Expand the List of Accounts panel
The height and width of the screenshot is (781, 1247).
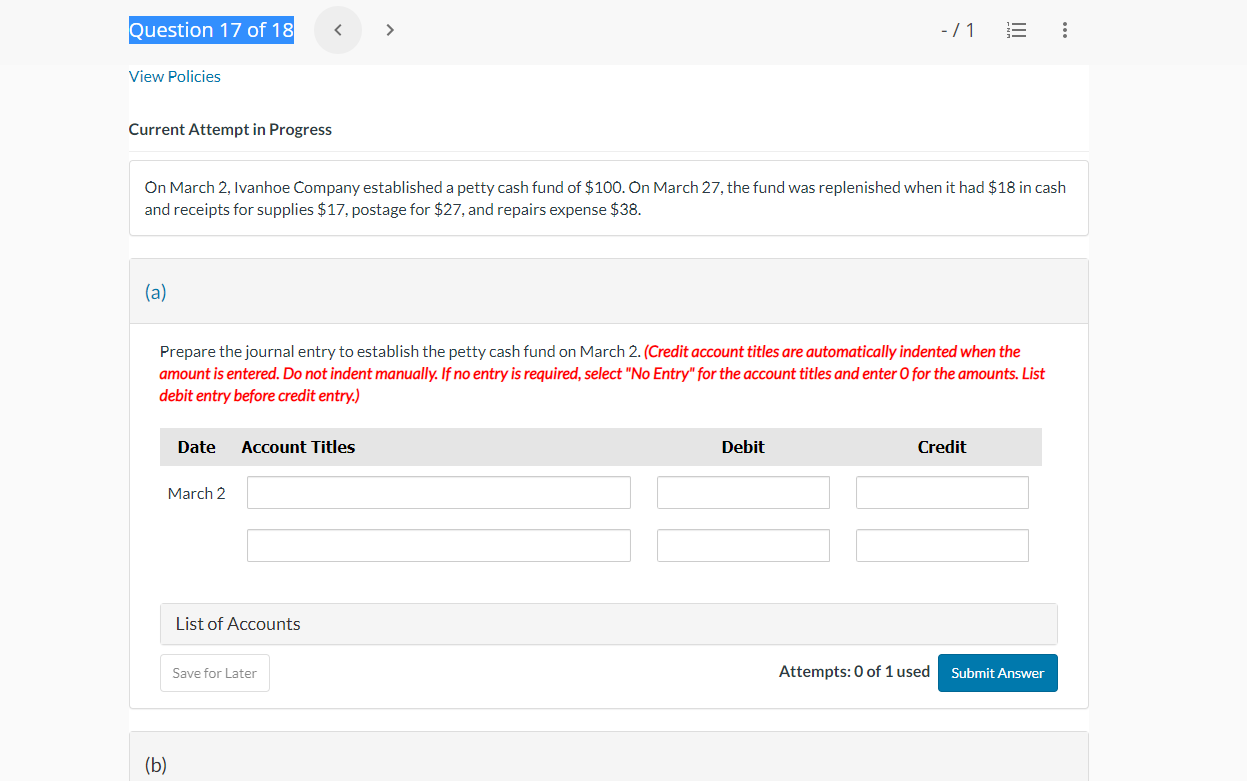point(608,624)
